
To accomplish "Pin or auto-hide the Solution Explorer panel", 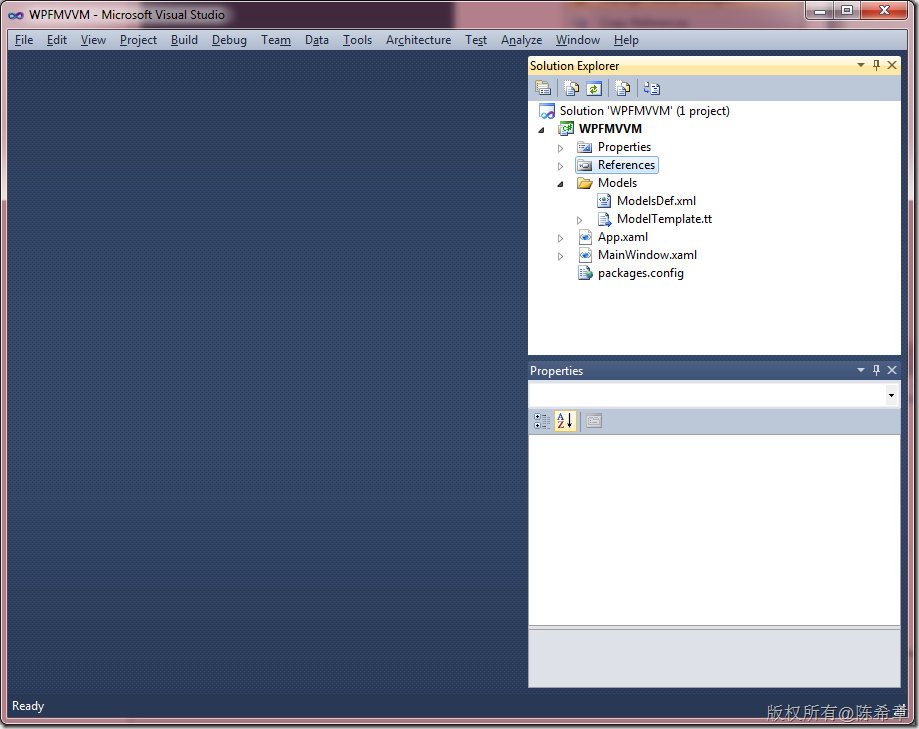I will pyautogui.click(x=876, y=65).
